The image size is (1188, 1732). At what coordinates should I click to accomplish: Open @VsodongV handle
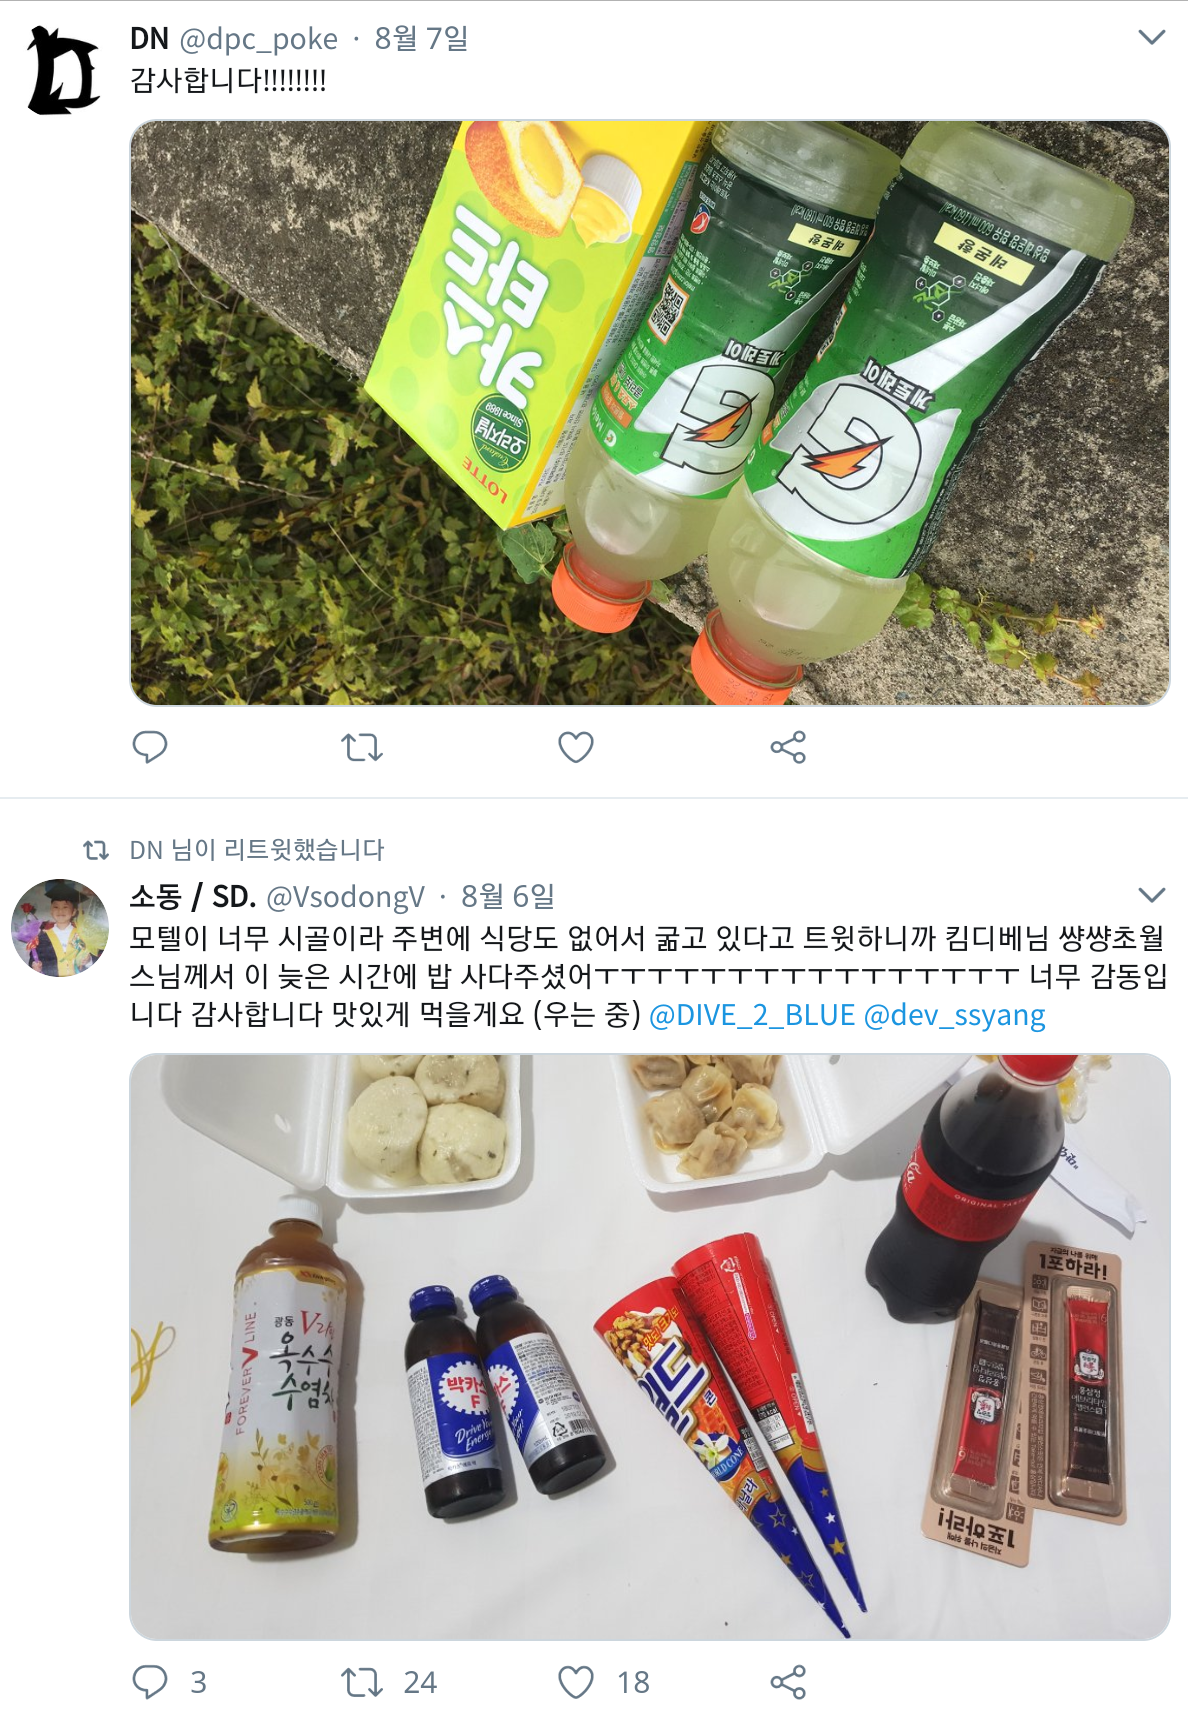point(345,897)
